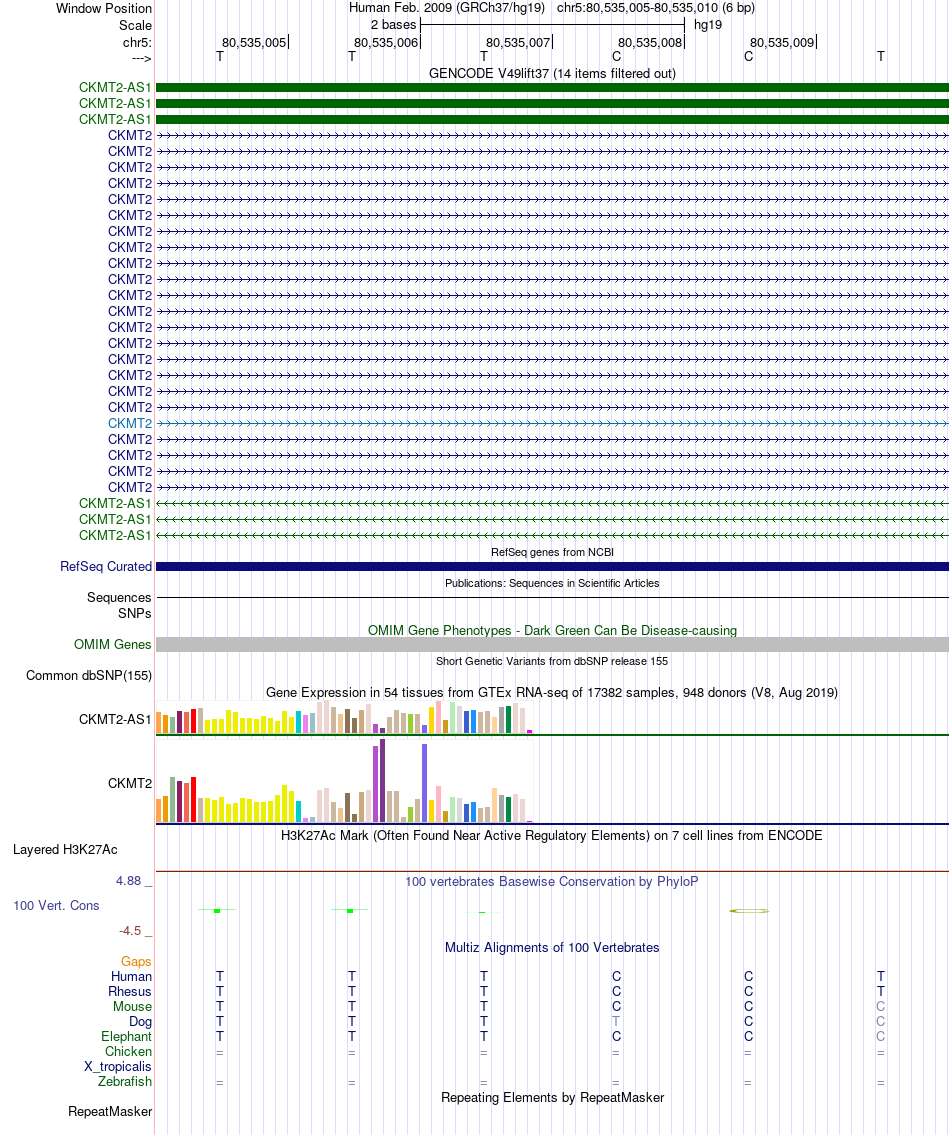Click the gray OMIM Genes bar
950x1135 pixels.
(x=552, y=644)
